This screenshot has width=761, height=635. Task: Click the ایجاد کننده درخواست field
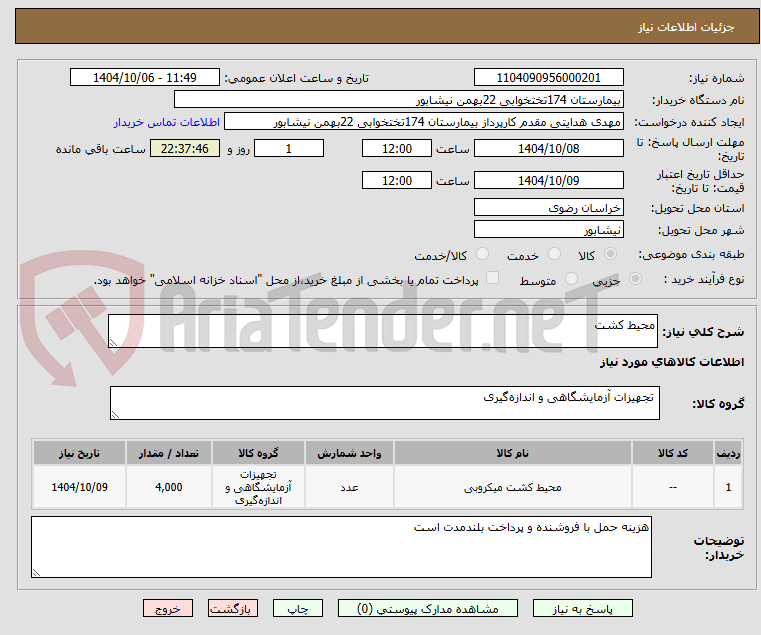click(424, 121)
